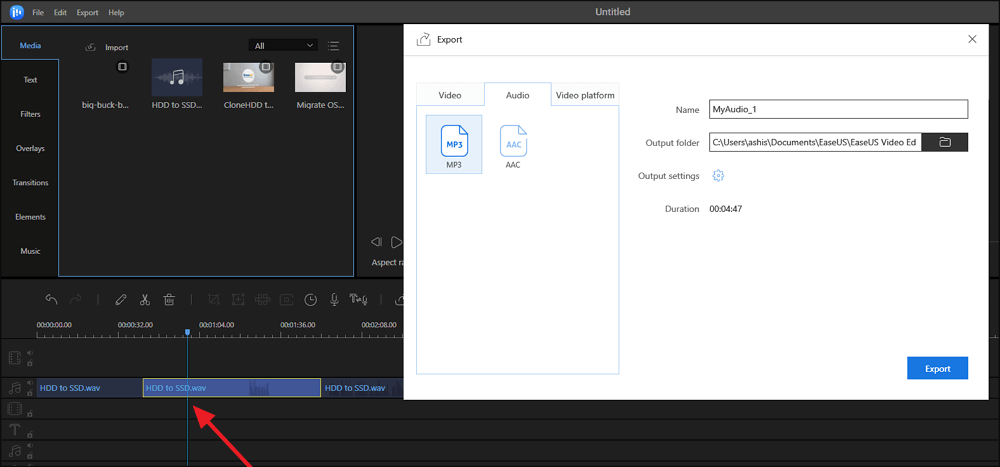Click the Name field containing MyAudio_1
Viewport: 1000px width, 467px height.
coord(837,109)
